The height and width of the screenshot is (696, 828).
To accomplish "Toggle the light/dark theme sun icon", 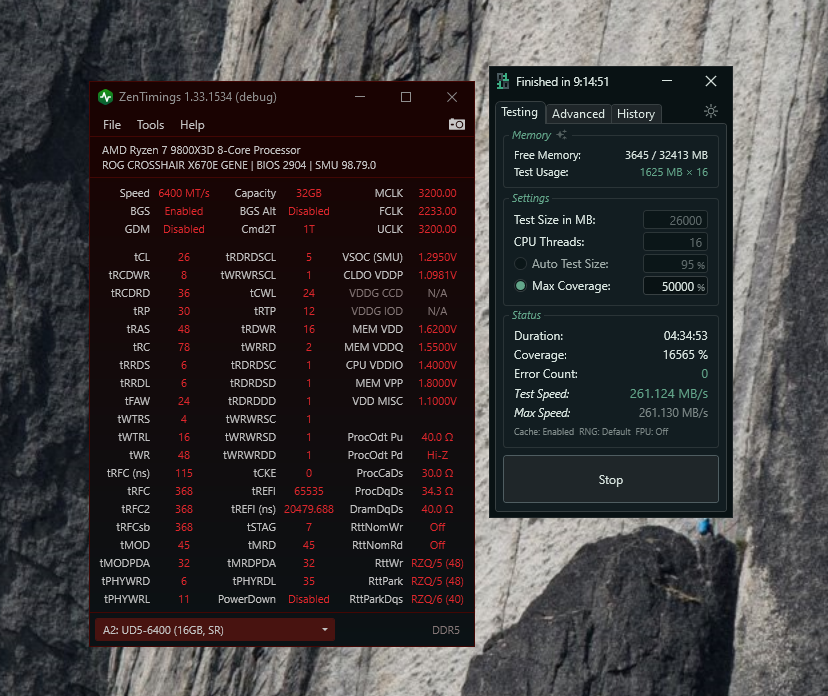I will pyautogui.click(x=711, y=111).
